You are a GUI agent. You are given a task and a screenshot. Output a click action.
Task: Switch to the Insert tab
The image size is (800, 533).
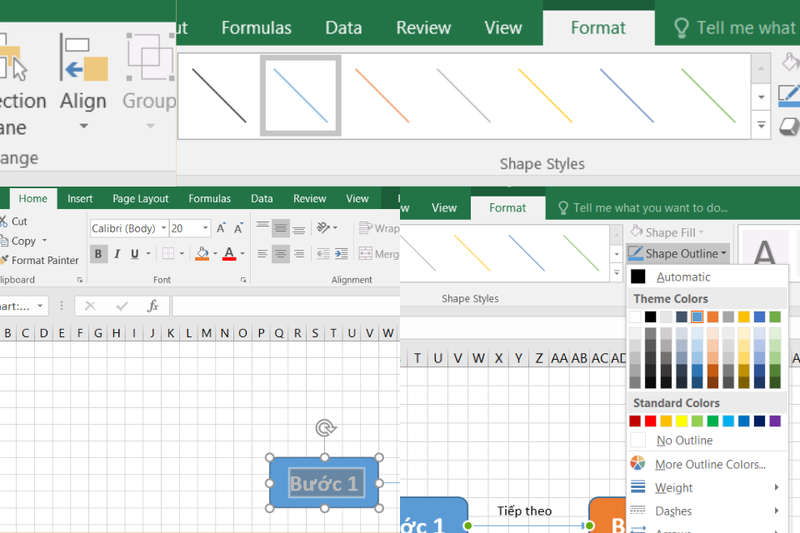80,198
